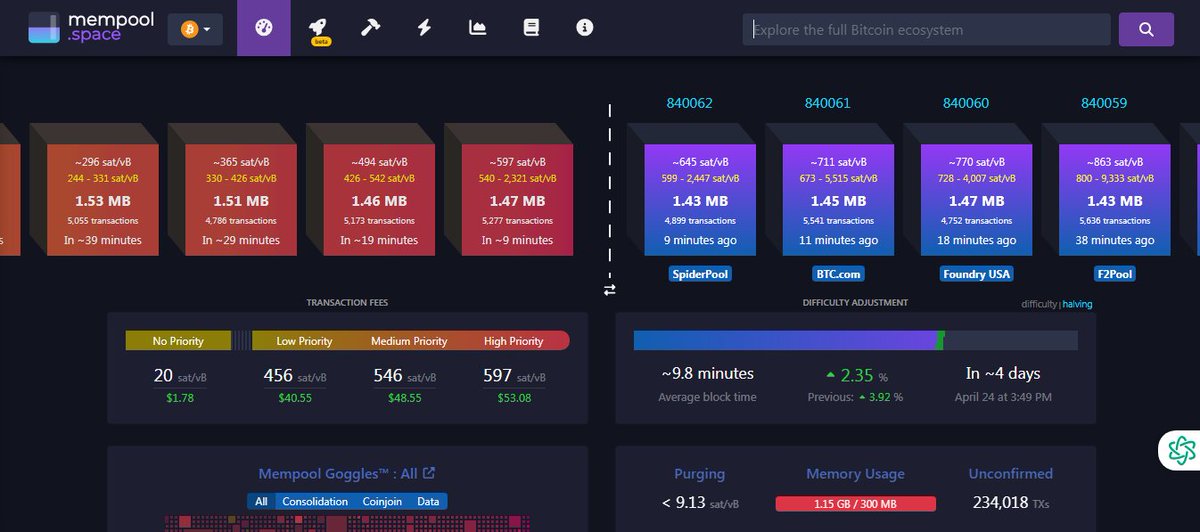Click the Foundry USA pool label
Image resolution: width=1200 pixels, height=532 pixels.
[977, 273]
